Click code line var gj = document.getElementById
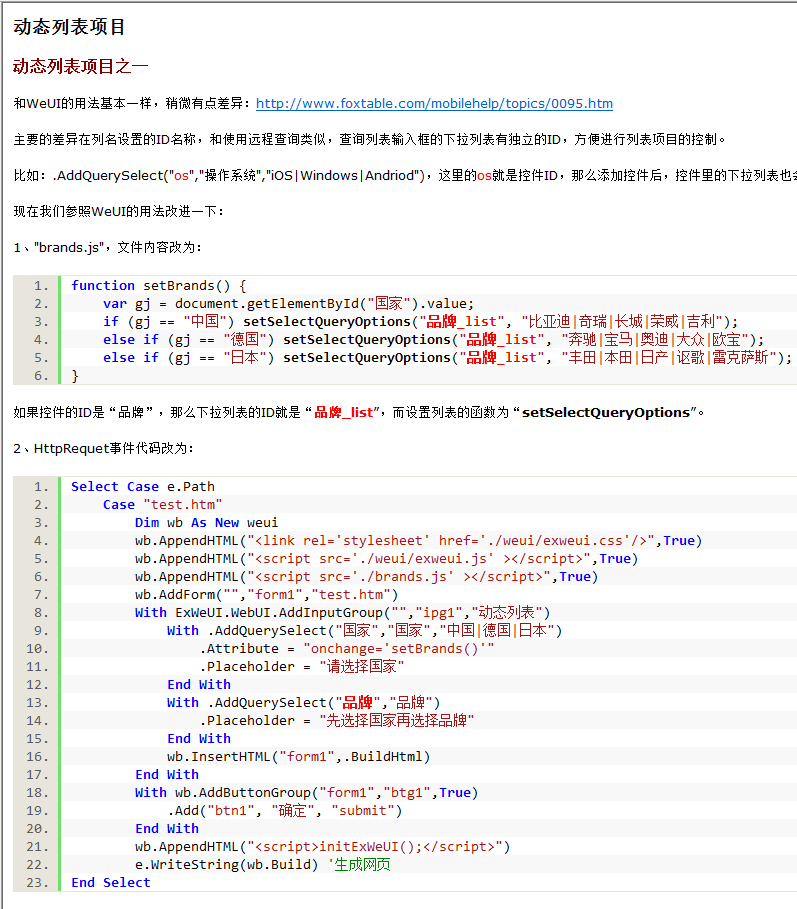 [x=288, y=303]
